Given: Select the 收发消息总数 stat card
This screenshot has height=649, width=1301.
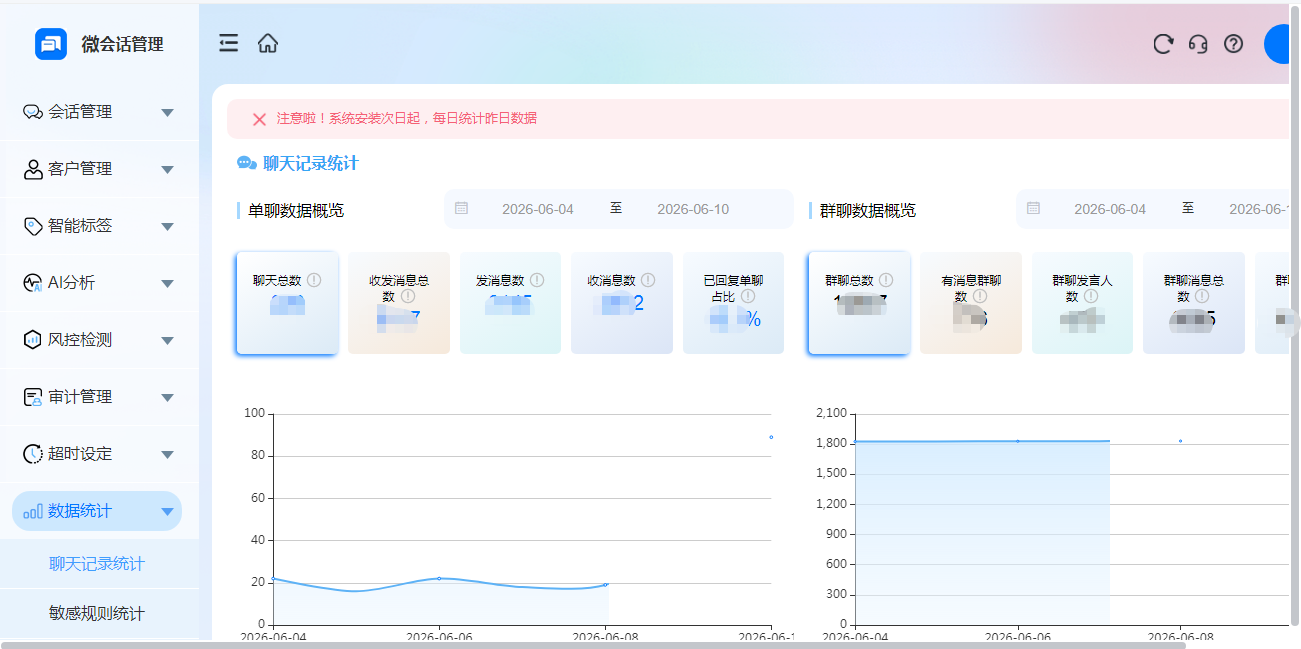Looking at the screenshot, I should coord(399,303).
